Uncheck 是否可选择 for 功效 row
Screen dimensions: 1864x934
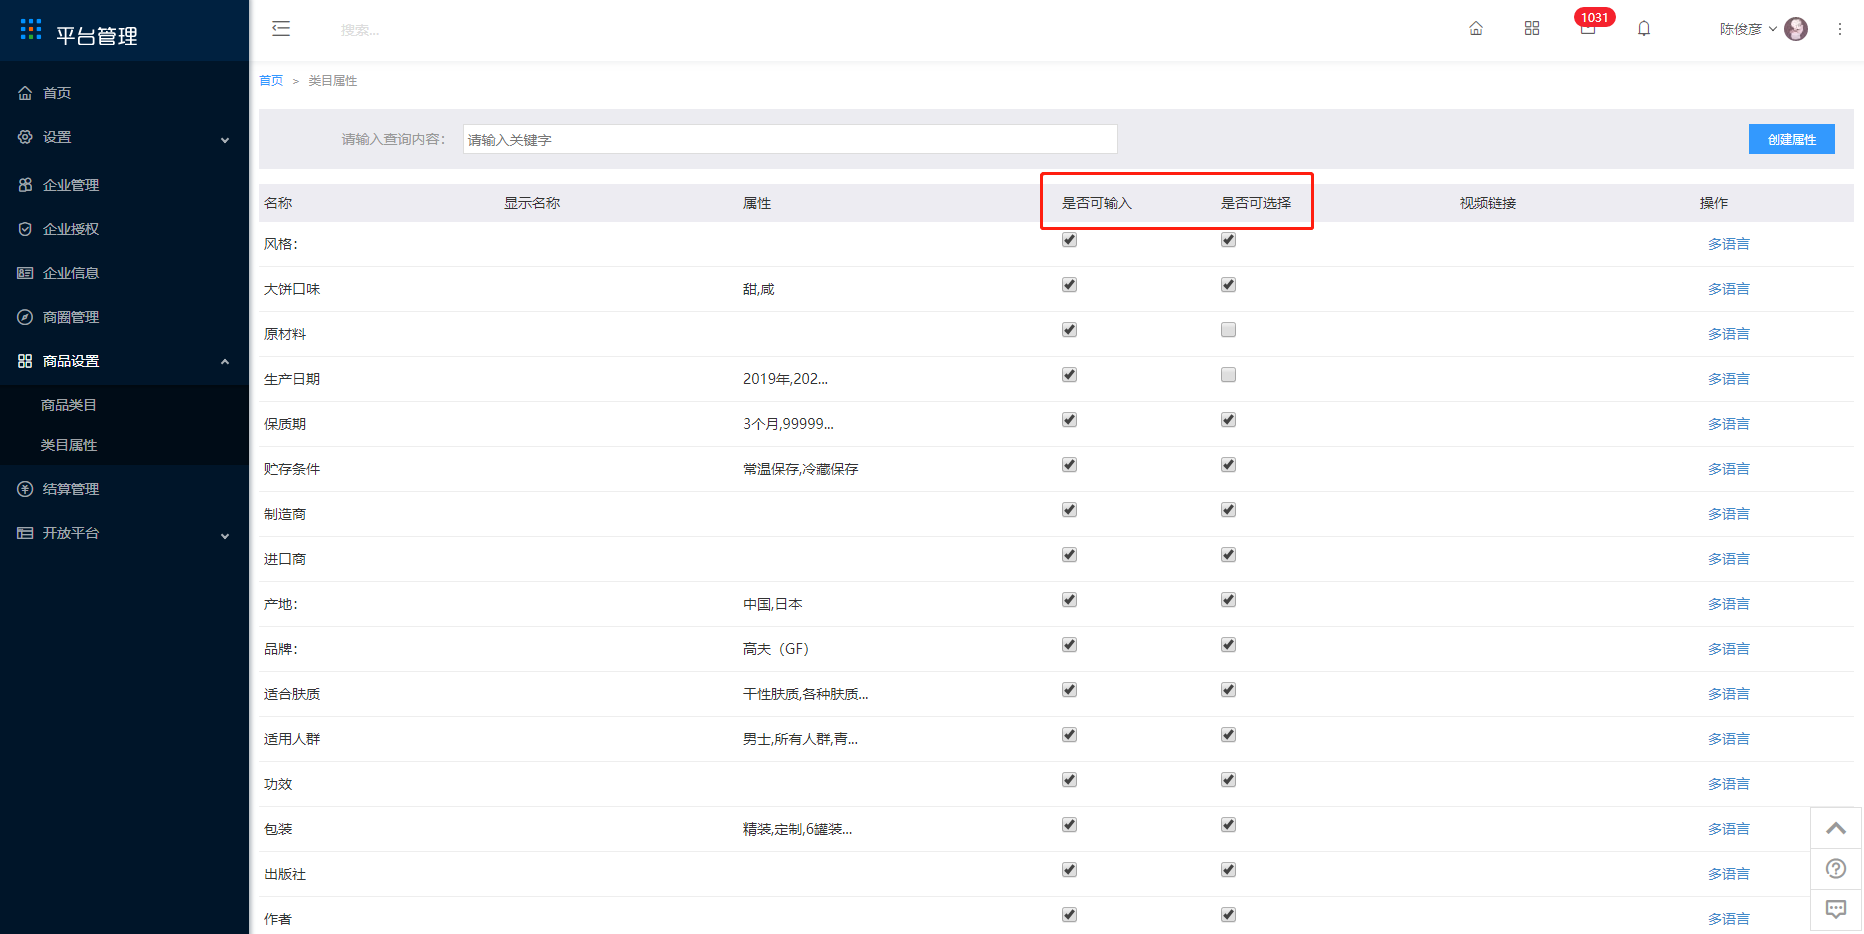coord(1228,780)
